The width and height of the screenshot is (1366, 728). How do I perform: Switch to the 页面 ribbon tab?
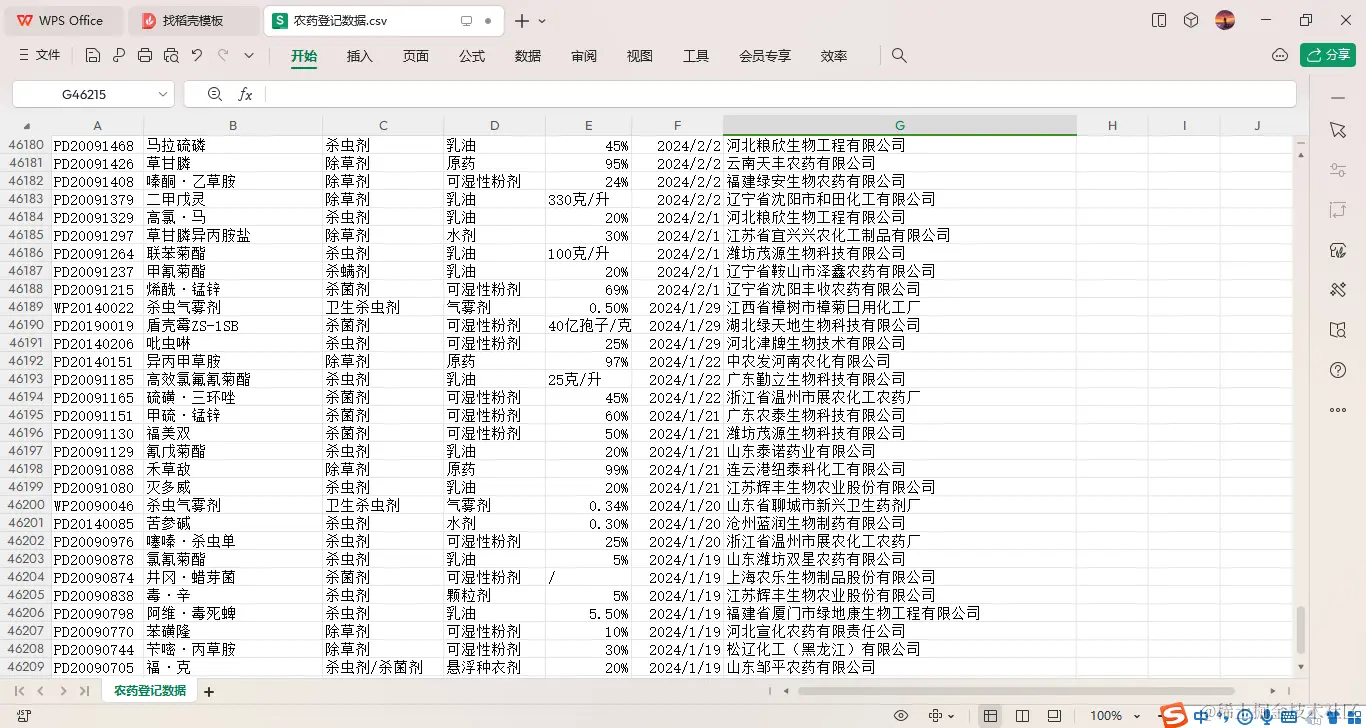[416, 56]
